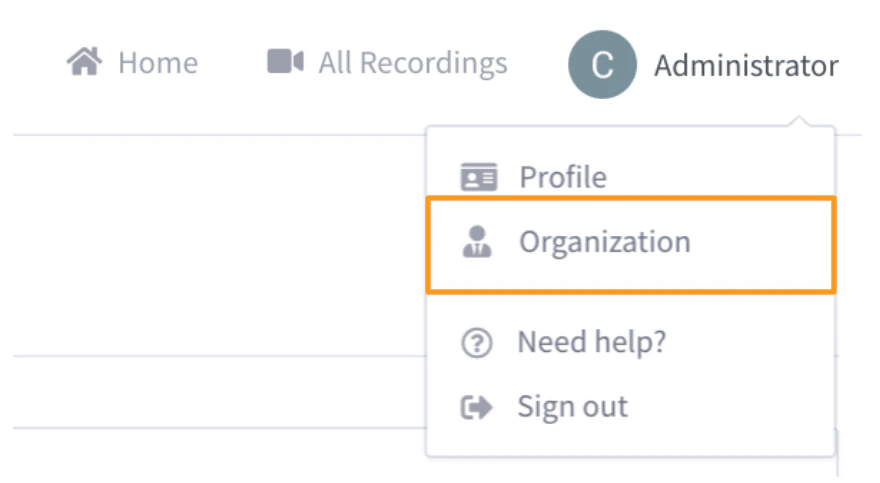
Task: Click the round C avatar icon
Action: click(602, 65)
